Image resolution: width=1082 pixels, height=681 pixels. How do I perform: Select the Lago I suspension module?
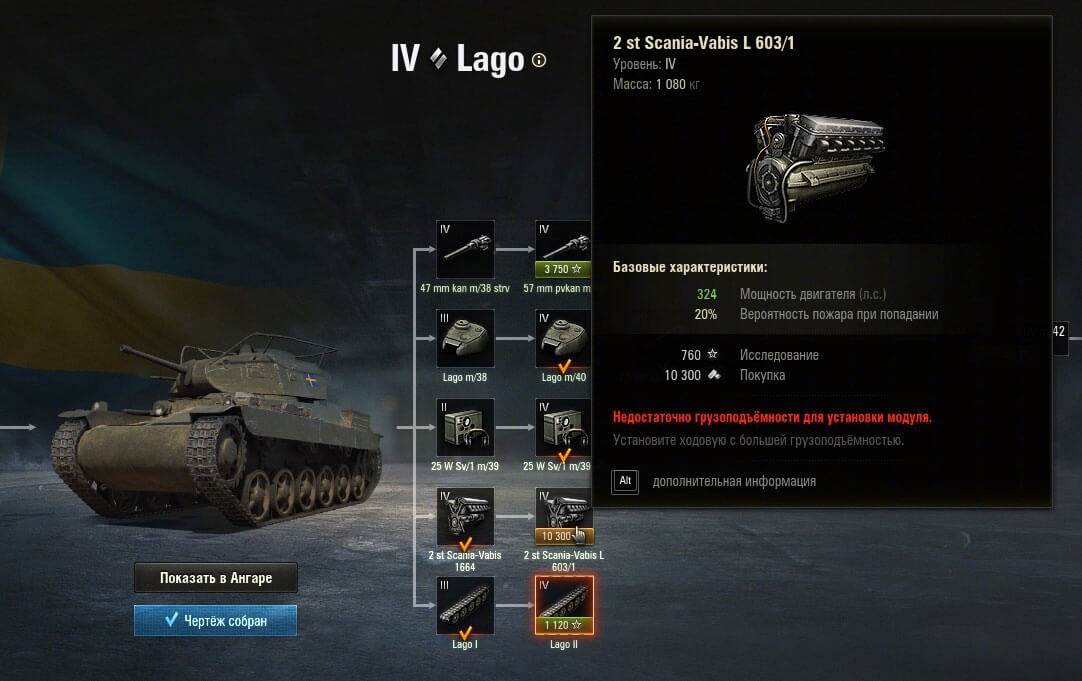pos(465,605)
